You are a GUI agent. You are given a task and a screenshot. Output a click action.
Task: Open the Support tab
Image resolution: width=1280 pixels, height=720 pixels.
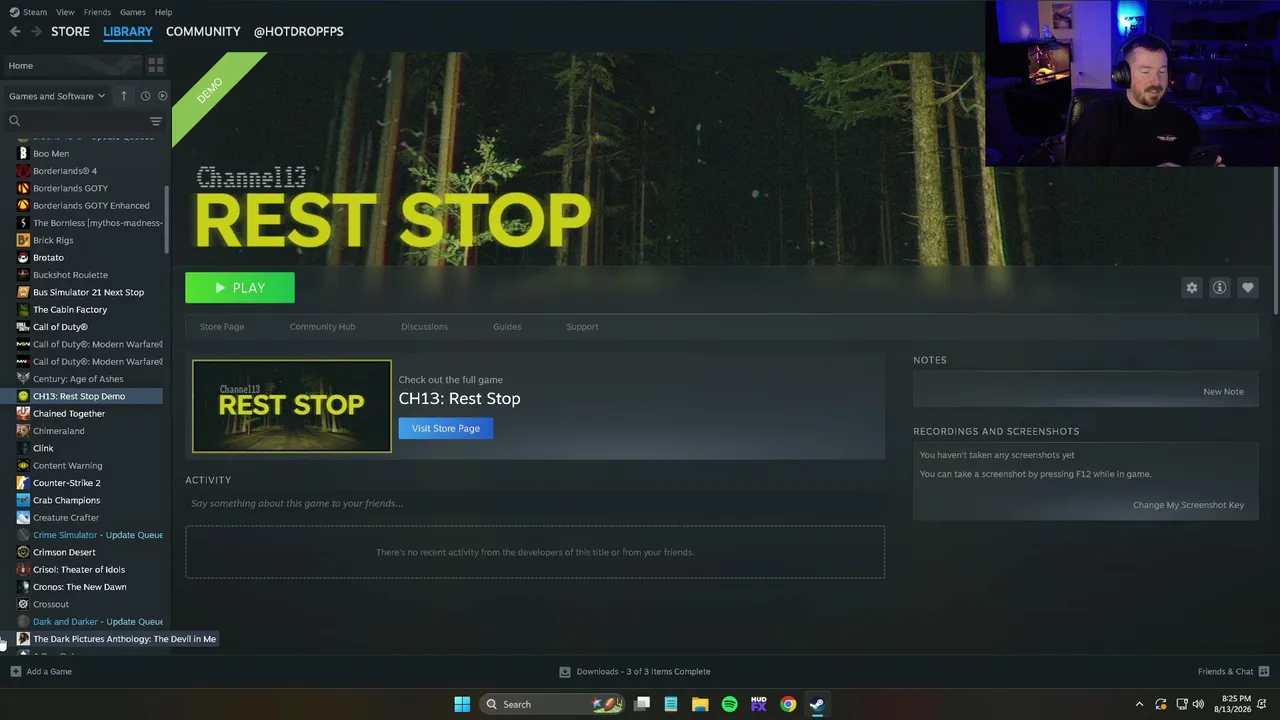582,327
